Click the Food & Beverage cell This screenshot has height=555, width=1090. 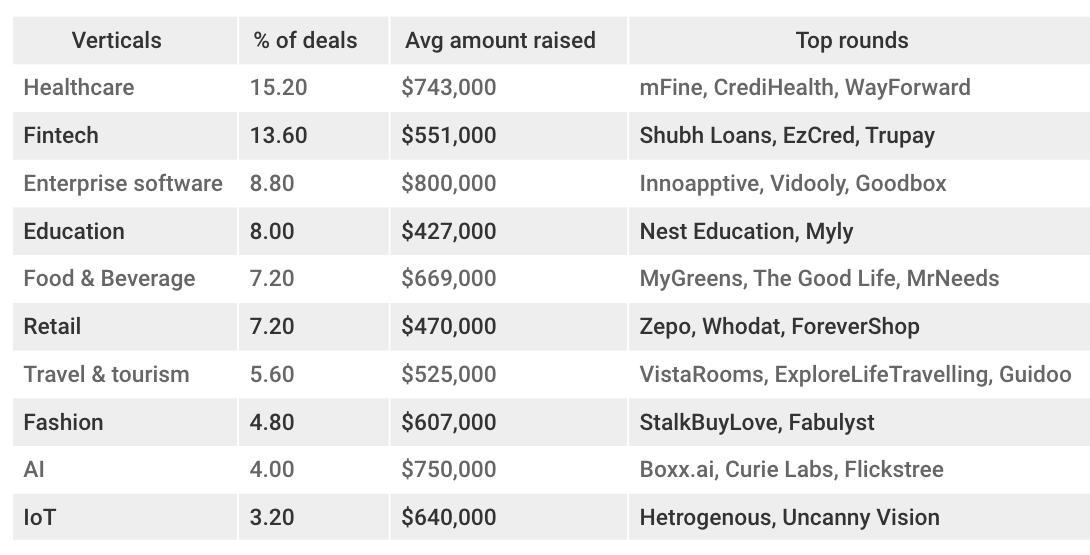click(109, 278)
